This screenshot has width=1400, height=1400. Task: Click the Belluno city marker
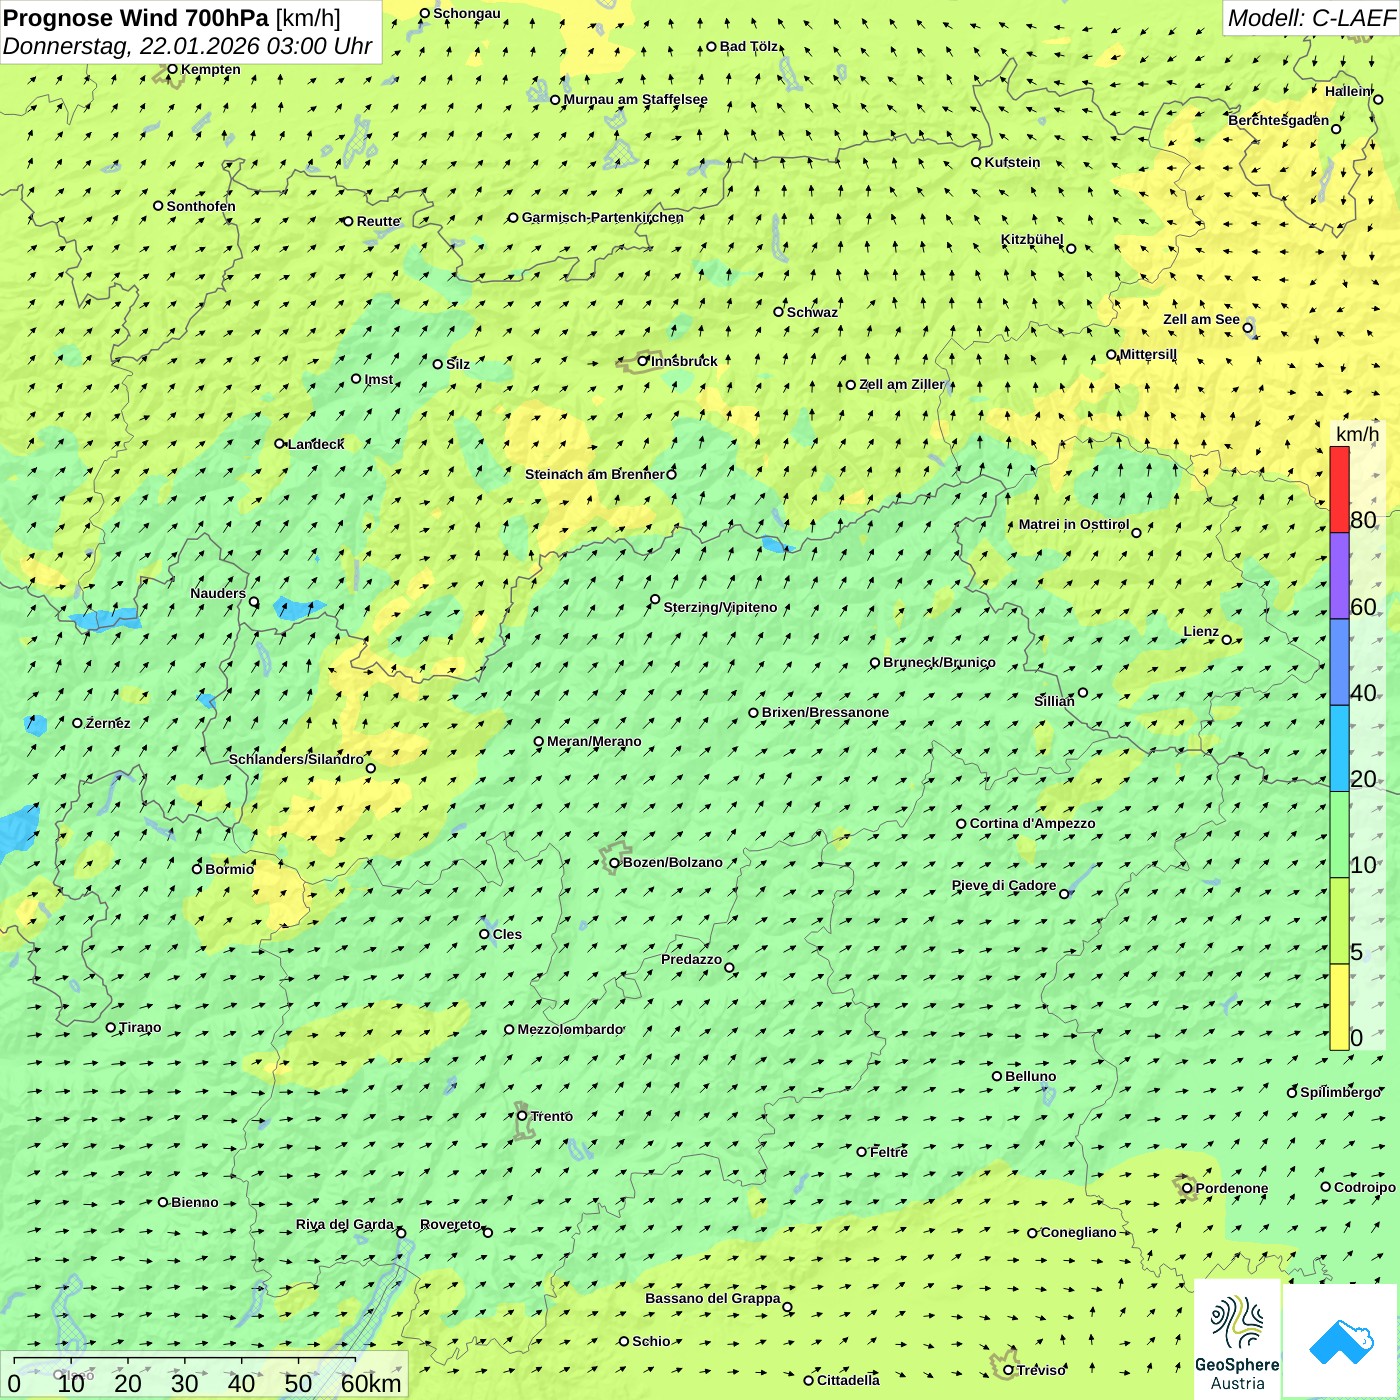[997, 1076]
